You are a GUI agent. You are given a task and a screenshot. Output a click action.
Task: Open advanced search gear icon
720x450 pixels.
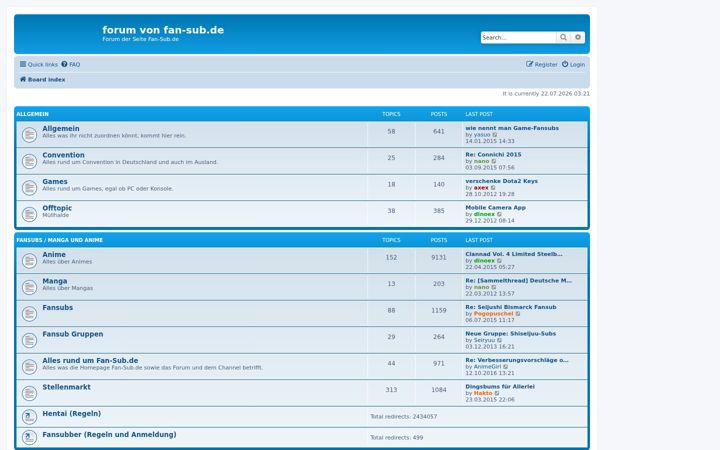pyautogui.click(x=578, y=37)
